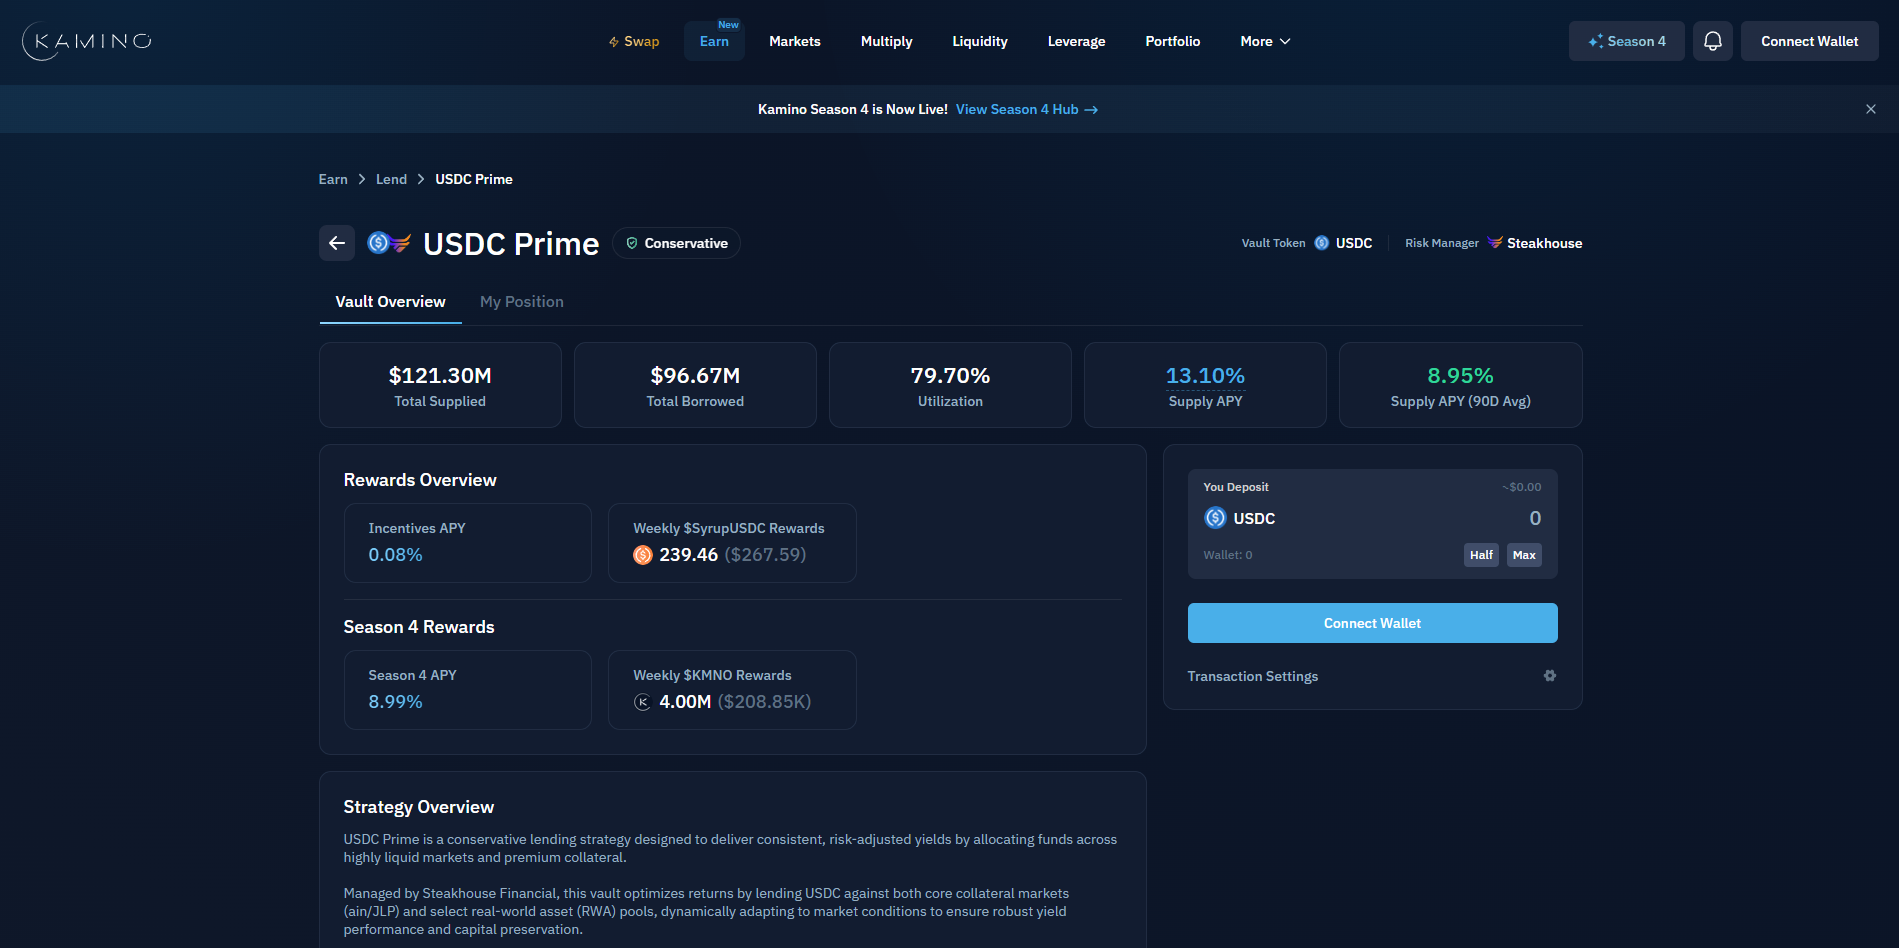
Task: Open the Markets menu item
Action: coord(794,41)
